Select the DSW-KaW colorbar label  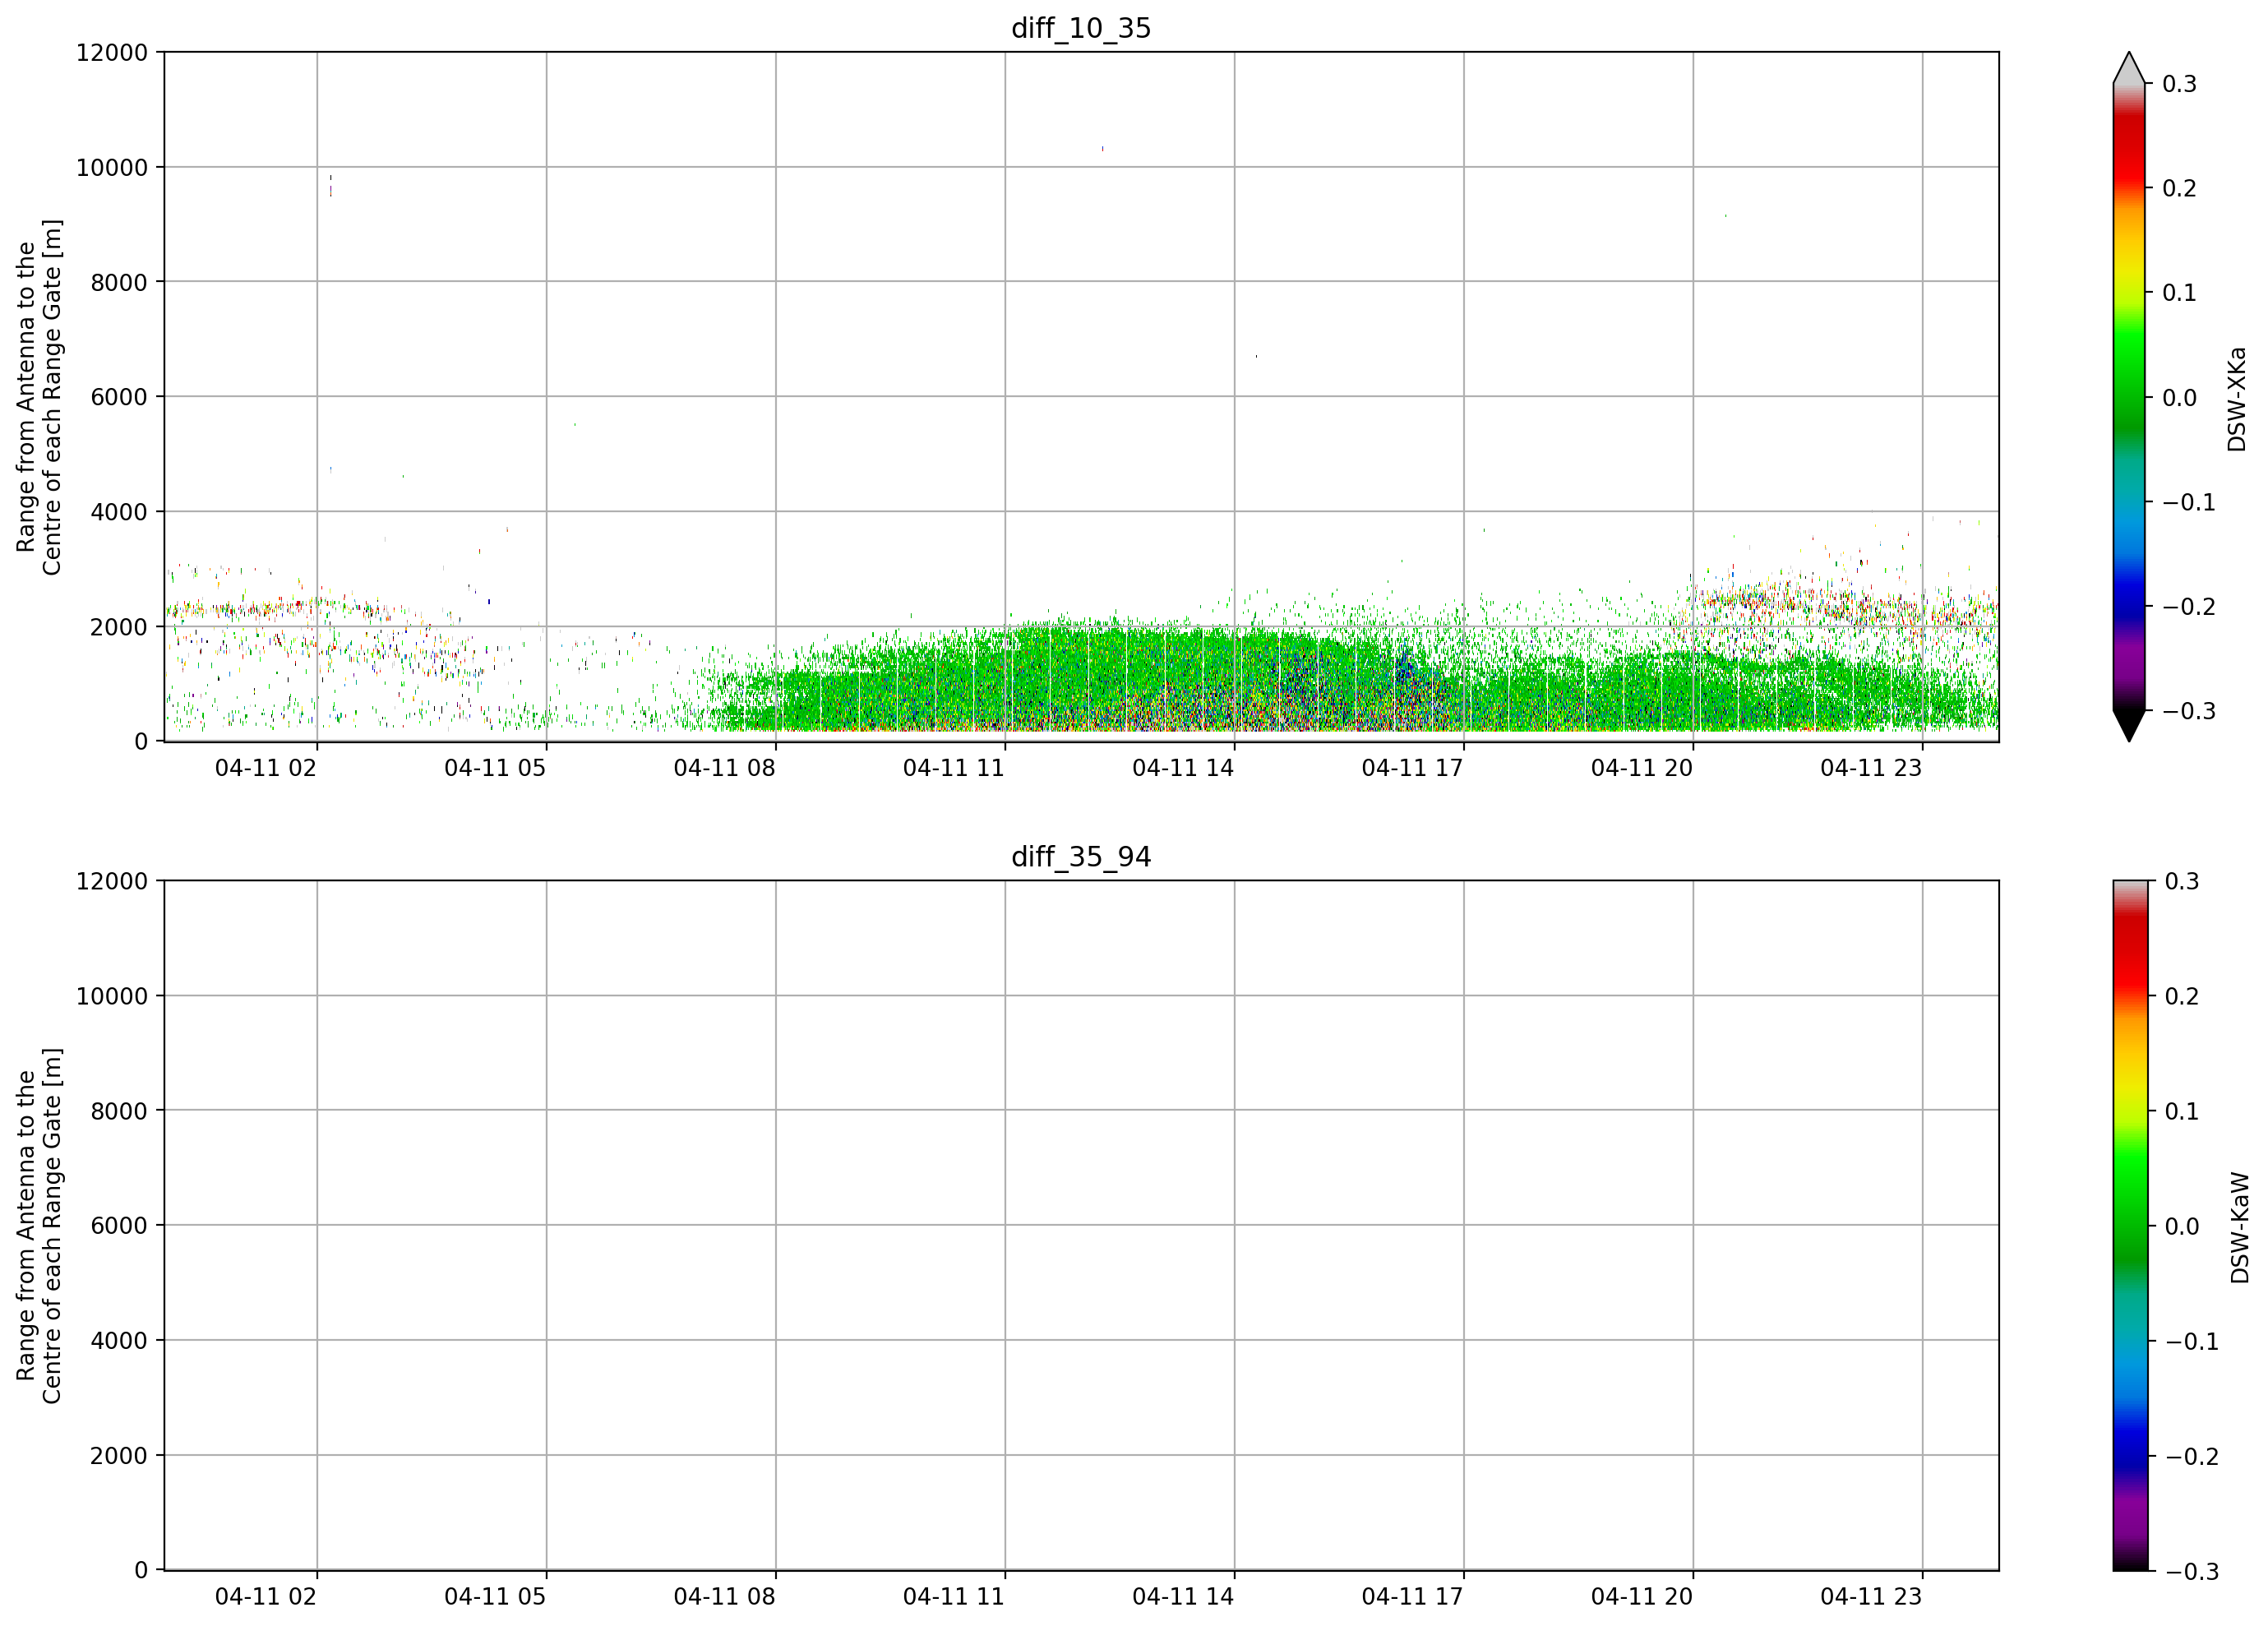[x=2239, y=1227]
